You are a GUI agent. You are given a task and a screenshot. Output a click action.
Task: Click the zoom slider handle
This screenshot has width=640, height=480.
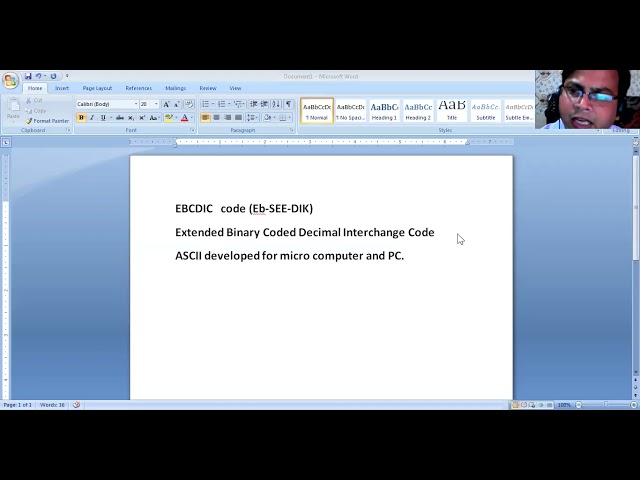click(606, 405)
